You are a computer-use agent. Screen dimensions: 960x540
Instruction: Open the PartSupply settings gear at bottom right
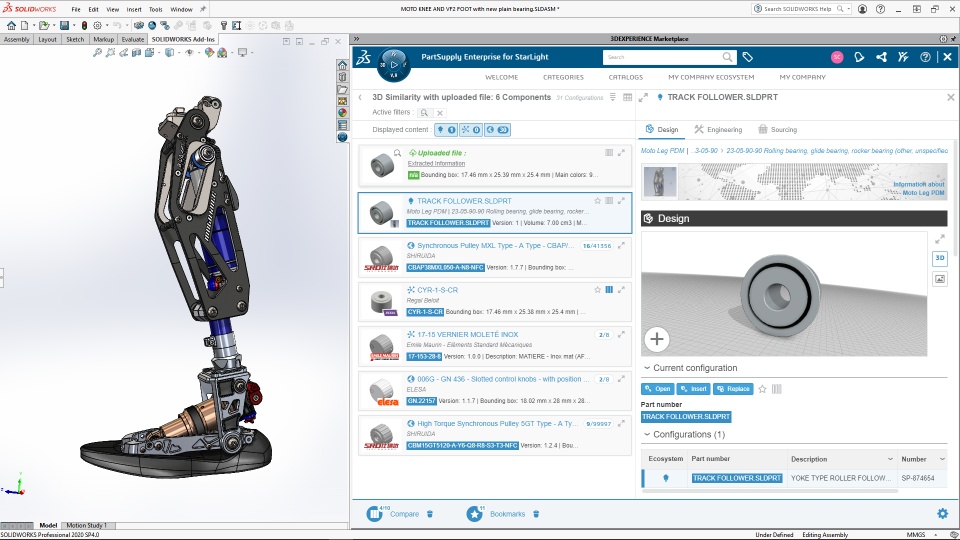942,514
